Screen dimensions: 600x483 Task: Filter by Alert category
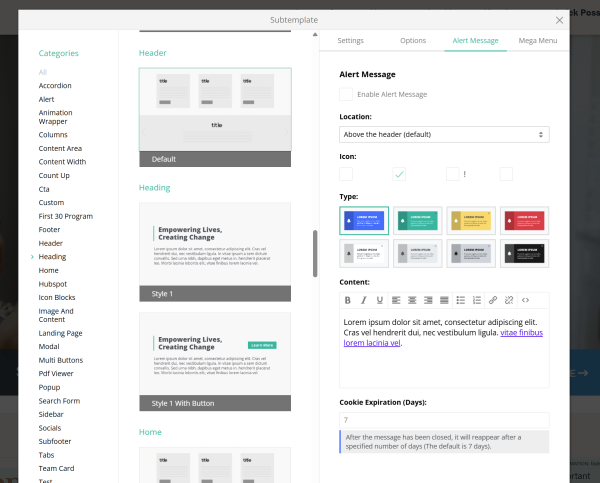click(46, 99)
